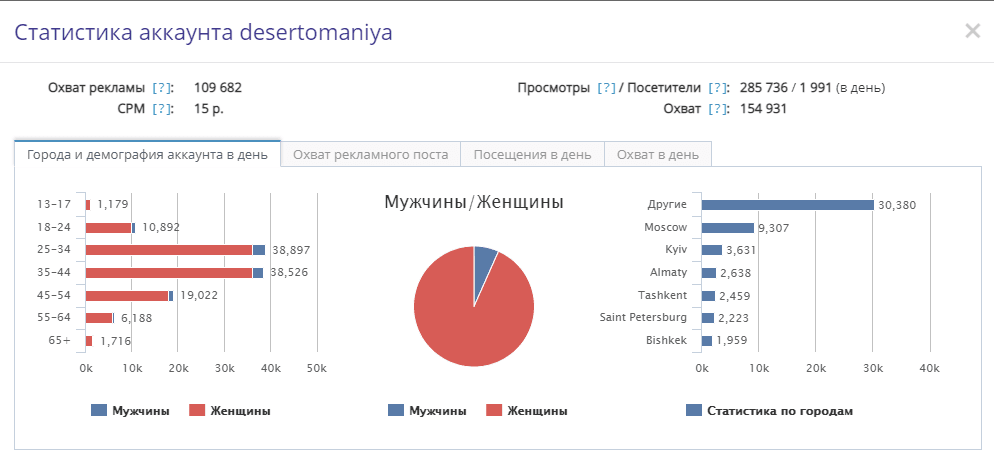994x465 pixels.
Task: Toggle Статистика по городам legend item
Action: 770,411
